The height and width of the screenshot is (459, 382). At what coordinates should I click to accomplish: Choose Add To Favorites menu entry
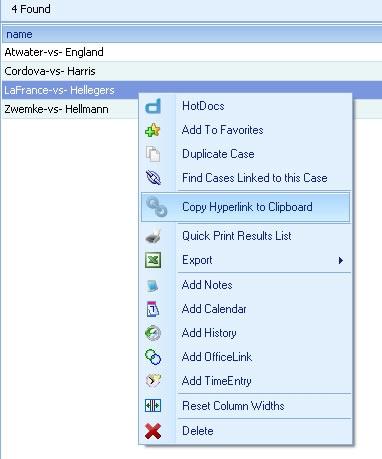pos(246,130)
